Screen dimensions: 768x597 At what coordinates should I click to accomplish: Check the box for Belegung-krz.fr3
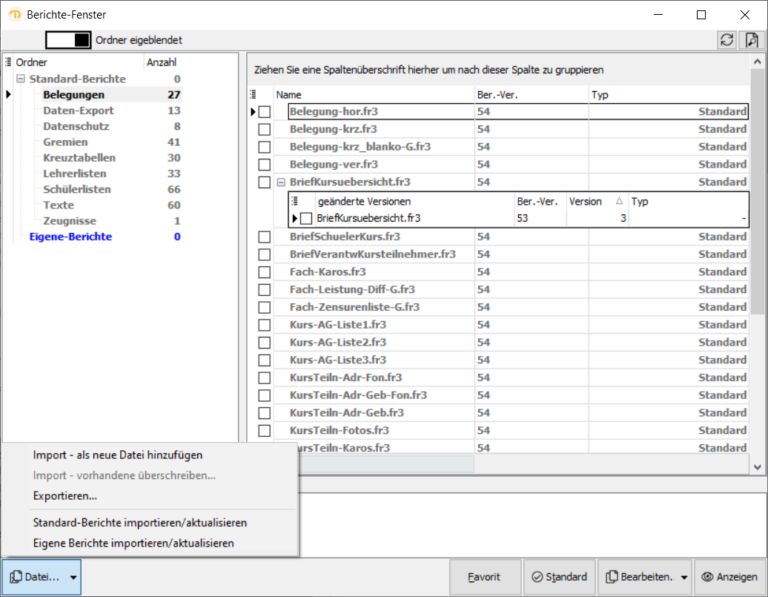(x=264, y=130)
